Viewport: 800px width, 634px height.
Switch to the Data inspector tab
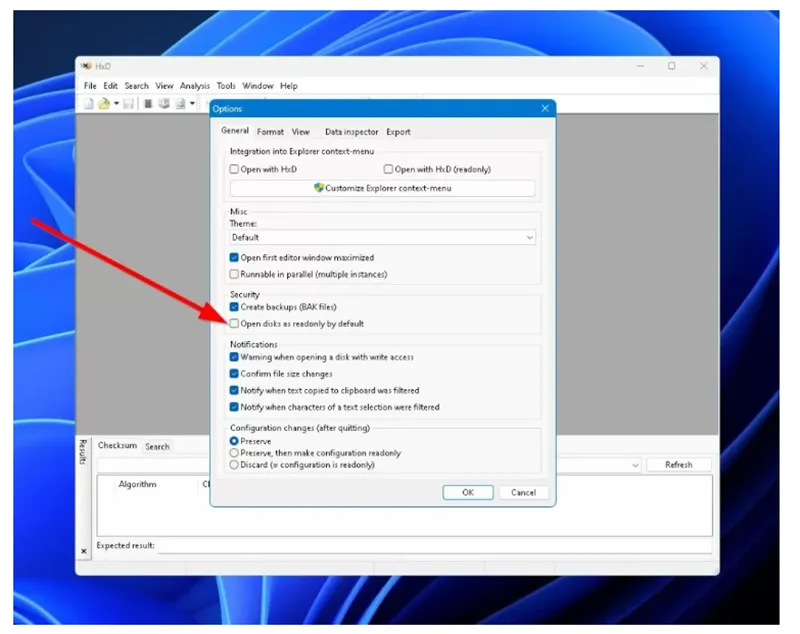tap(352, 132)
